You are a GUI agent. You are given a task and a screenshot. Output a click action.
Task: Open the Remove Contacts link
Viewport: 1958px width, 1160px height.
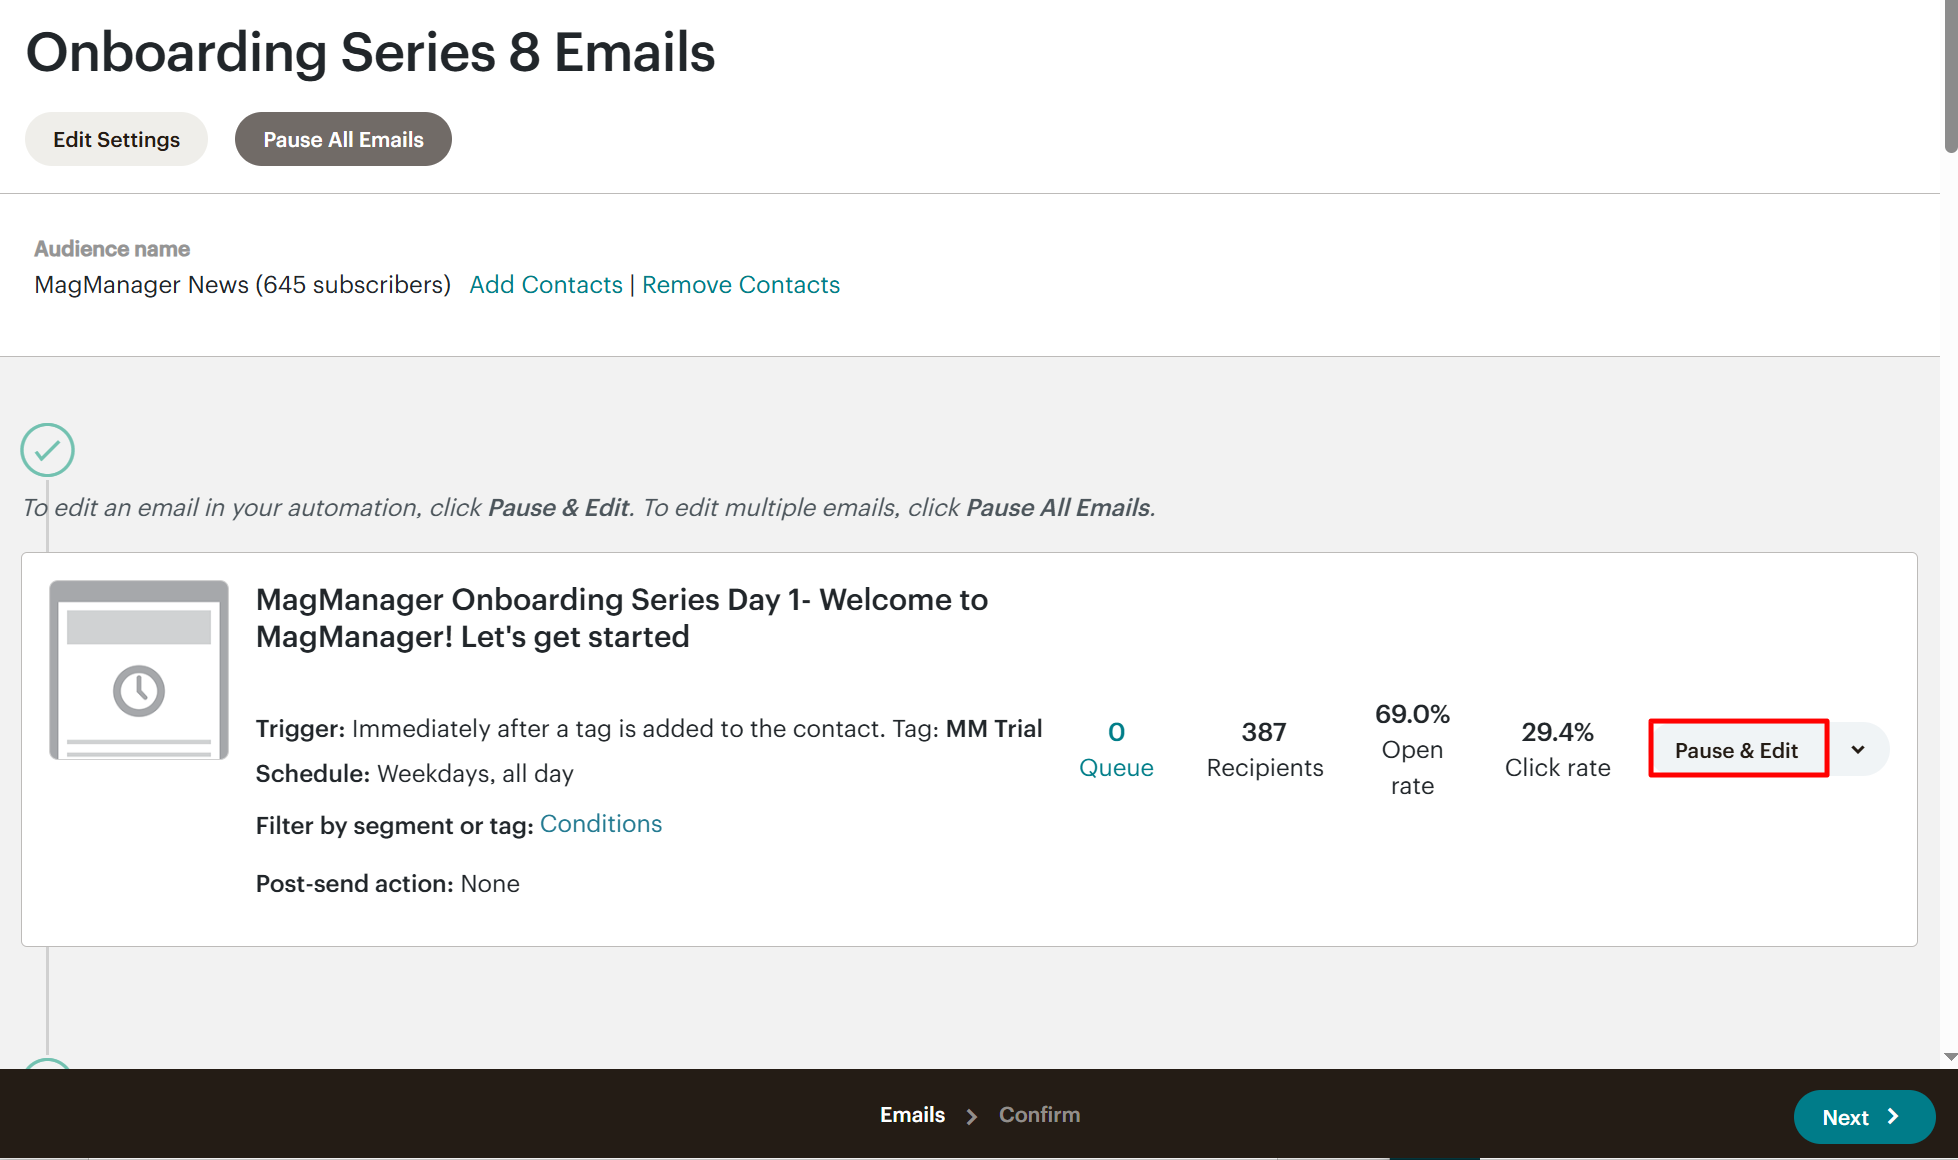tap(741, 285)
